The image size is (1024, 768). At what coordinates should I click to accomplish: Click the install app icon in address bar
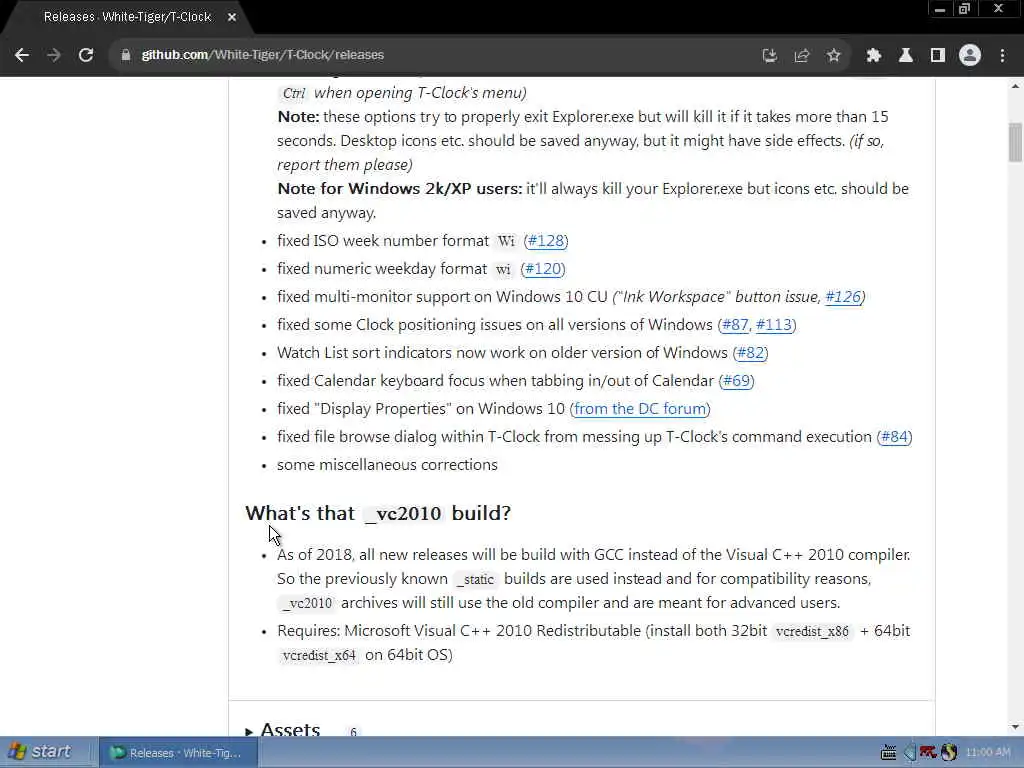pyautogui.click(x=770, y=56)
